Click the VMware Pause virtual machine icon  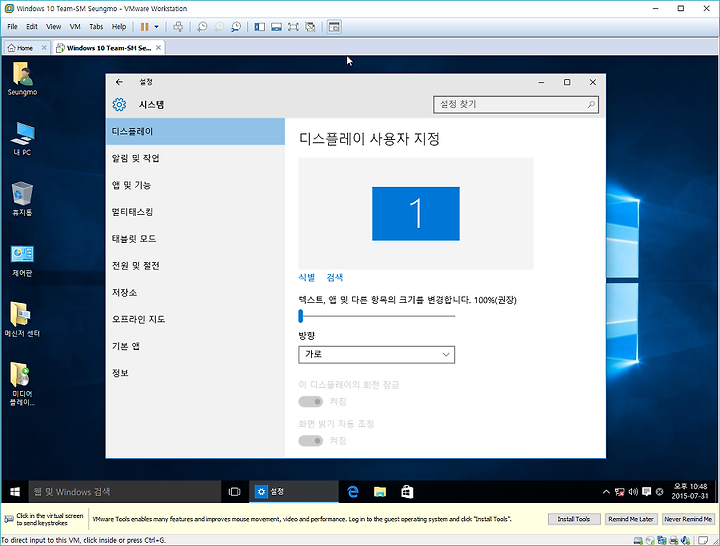point(145,27)
